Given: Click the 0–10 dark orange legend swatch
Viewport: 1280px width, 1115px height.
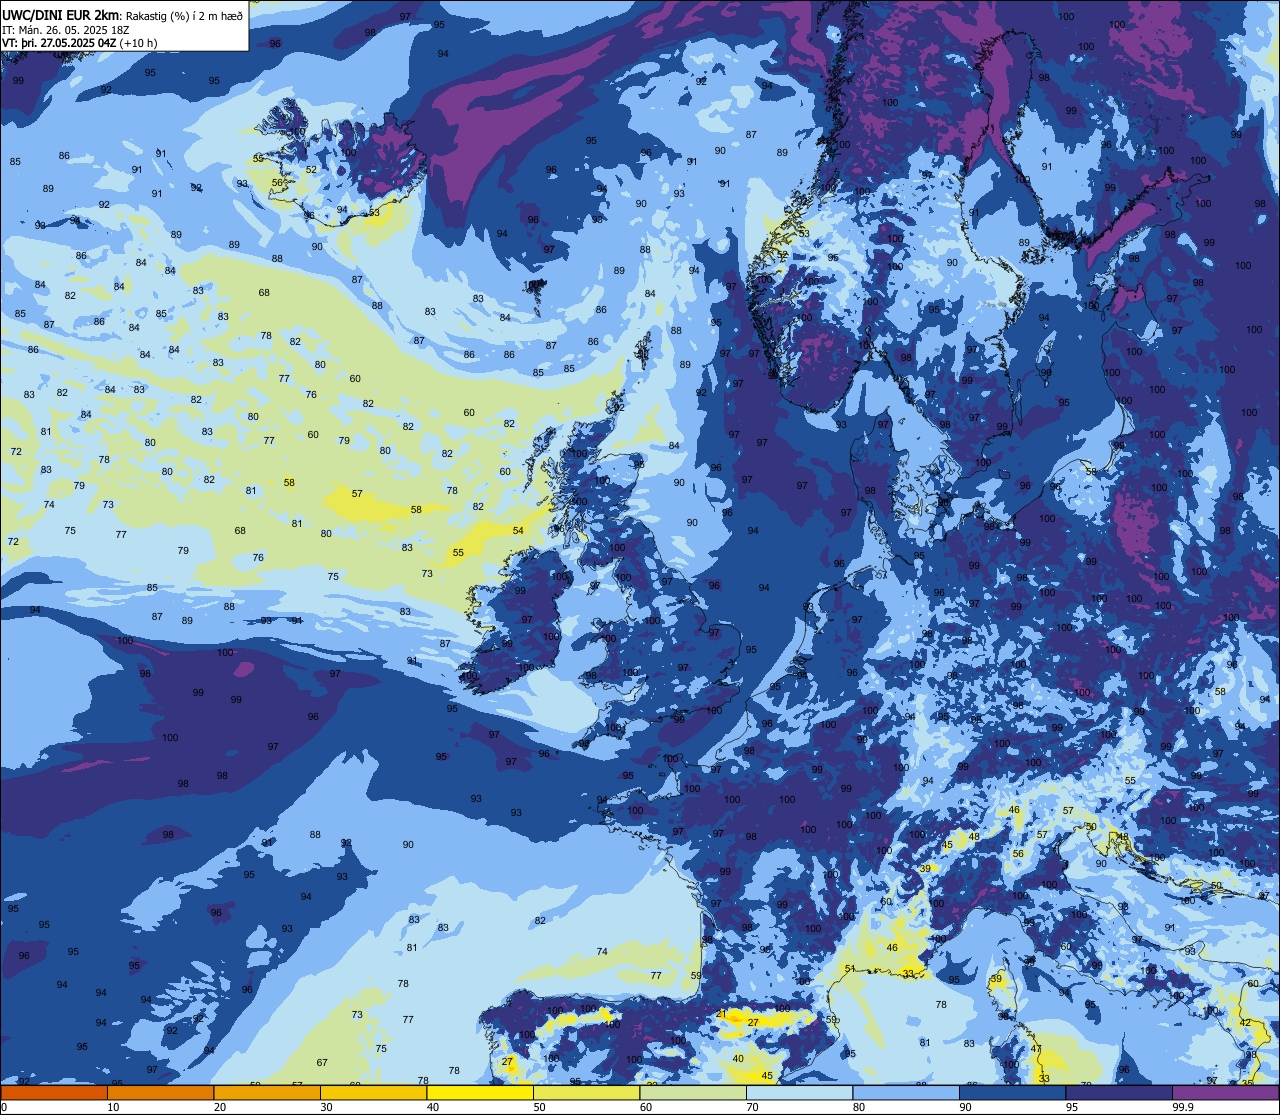Looking at the screenshot, I should tap(54, 1092).
